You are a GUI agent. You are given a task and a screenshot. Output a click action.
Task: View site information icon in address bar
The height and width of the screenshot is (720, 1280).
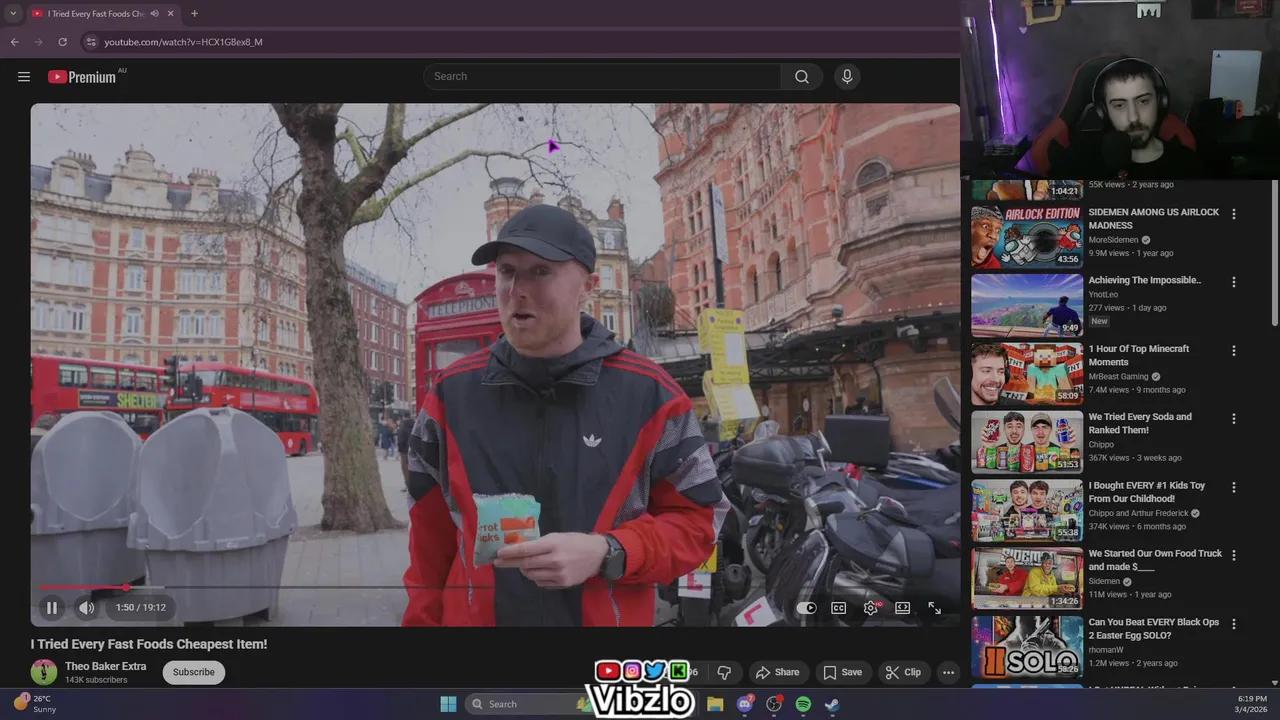[91, 42]
